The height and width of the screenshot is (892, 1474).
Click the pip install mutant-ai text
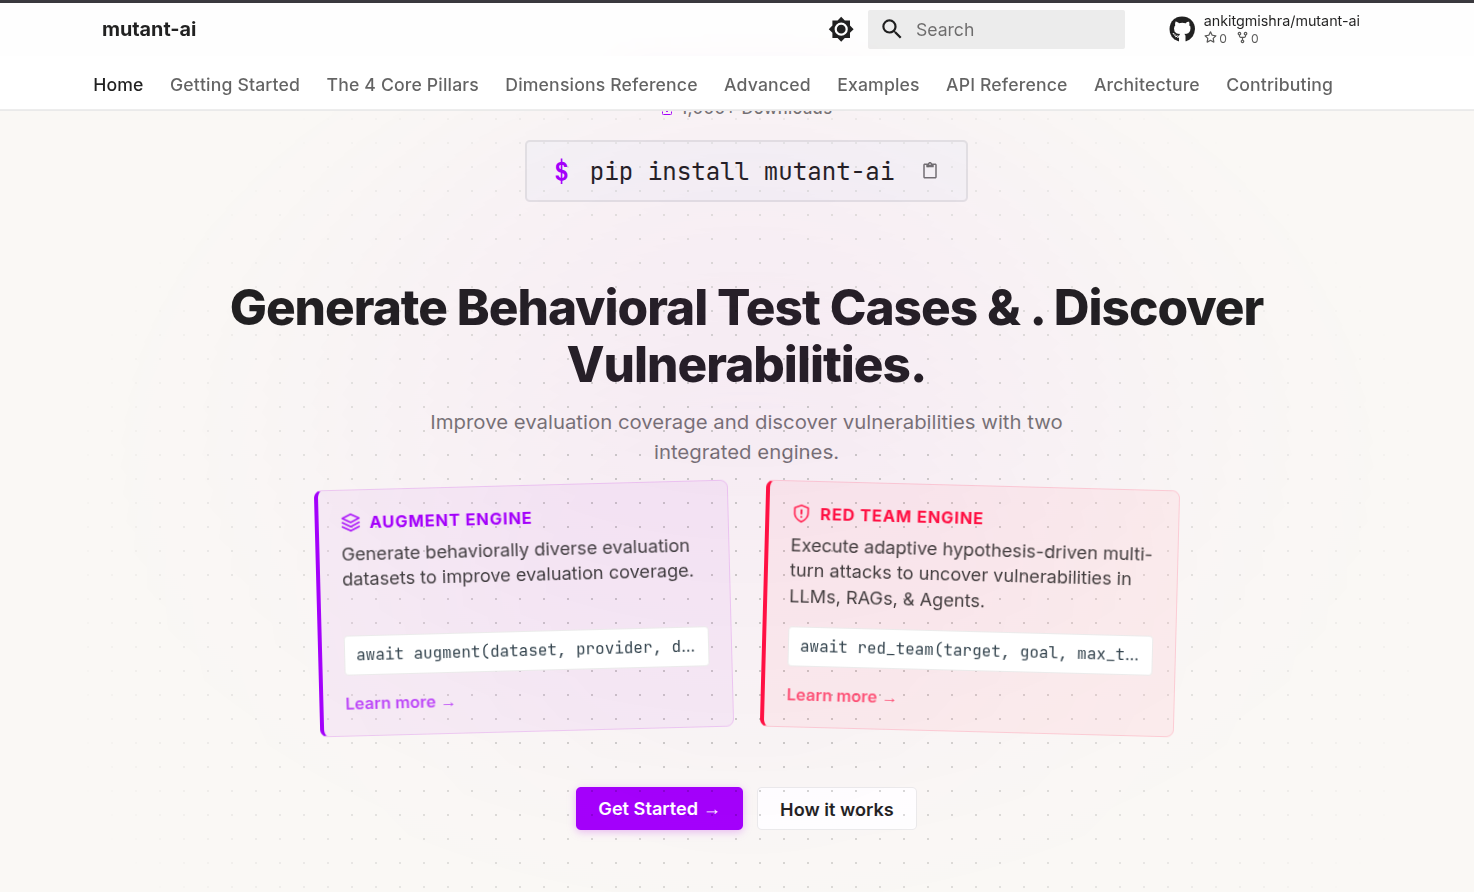click(741, 172)
